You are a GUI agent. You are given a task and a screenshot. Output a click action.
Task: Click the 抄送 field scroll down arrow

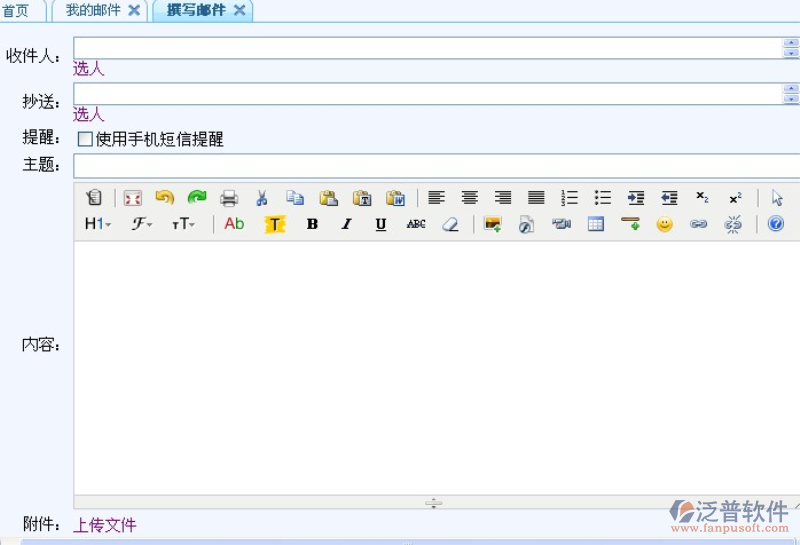click(791, 99)
